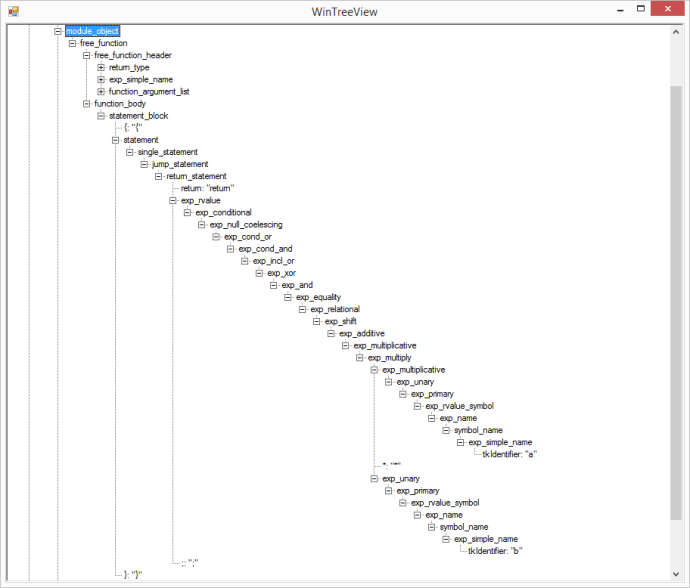Collapse the function_body node
The image size is (690, 588).
click(87, 103)
